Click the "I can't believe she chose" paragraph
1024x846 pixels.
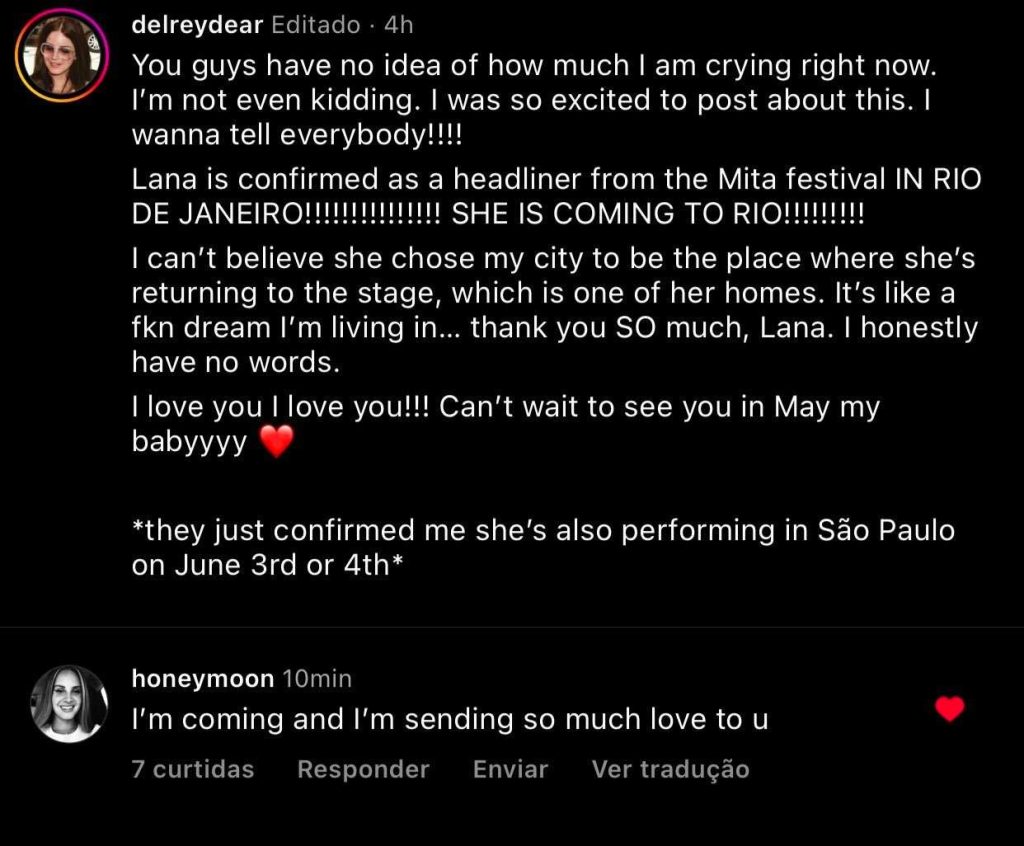[554, 310]
